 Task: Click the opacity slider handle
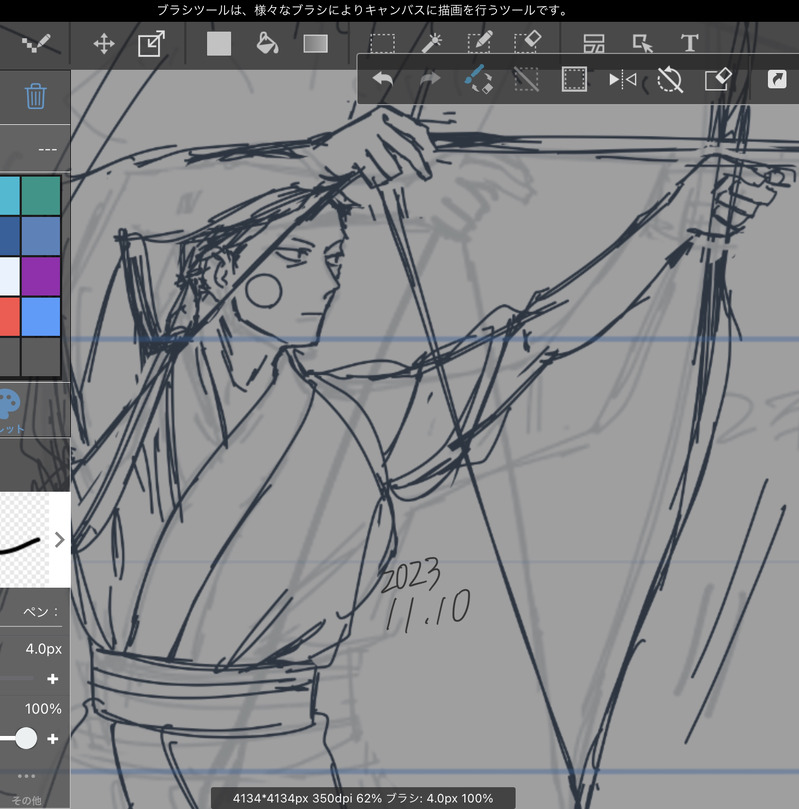(26, 738)
